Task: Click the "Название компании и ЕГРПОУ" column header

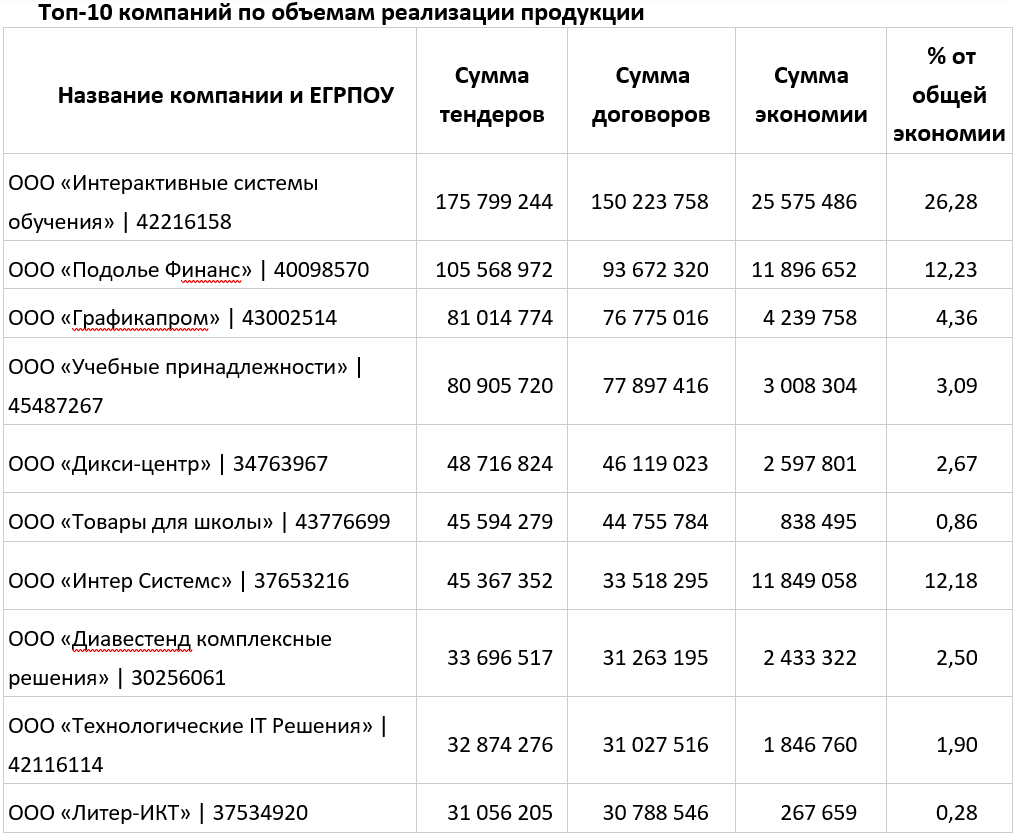Action: pyautogui.click(x=225, y=95)
